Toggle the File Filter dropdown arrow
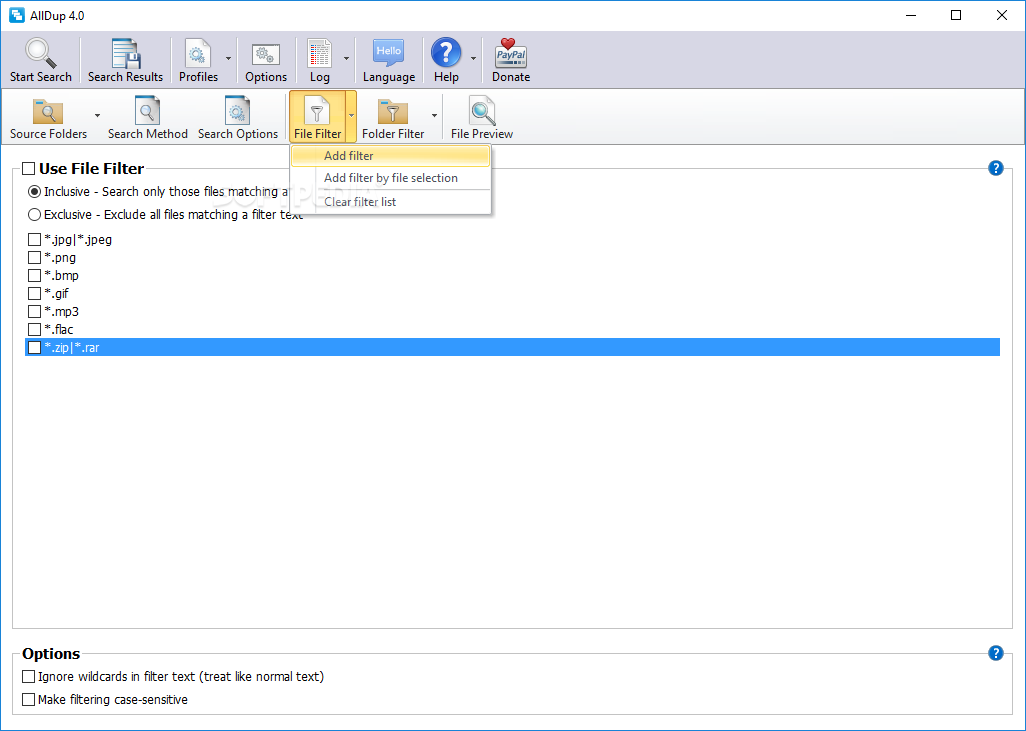 pos(351,116)
